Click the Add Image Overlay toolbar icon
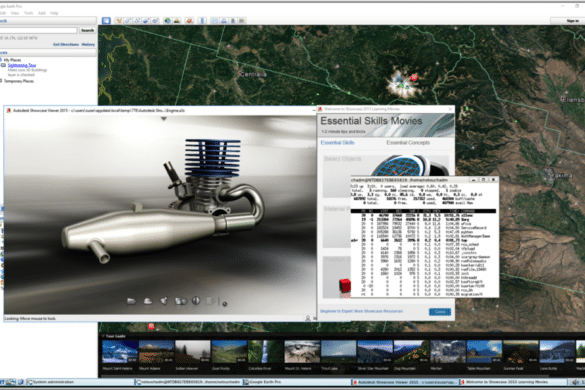Screen dimensions: 585x390 [x=146, y=21]
